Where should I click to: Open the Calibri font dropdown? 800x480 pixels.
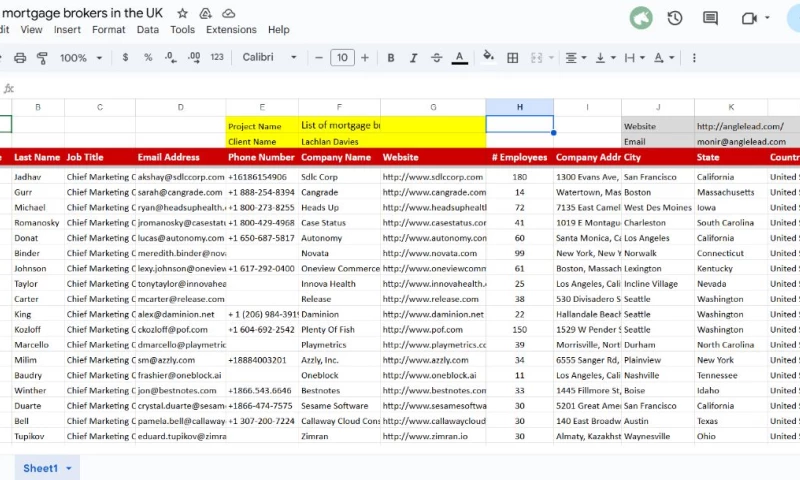pyautogui.click(x=270, y=58)
